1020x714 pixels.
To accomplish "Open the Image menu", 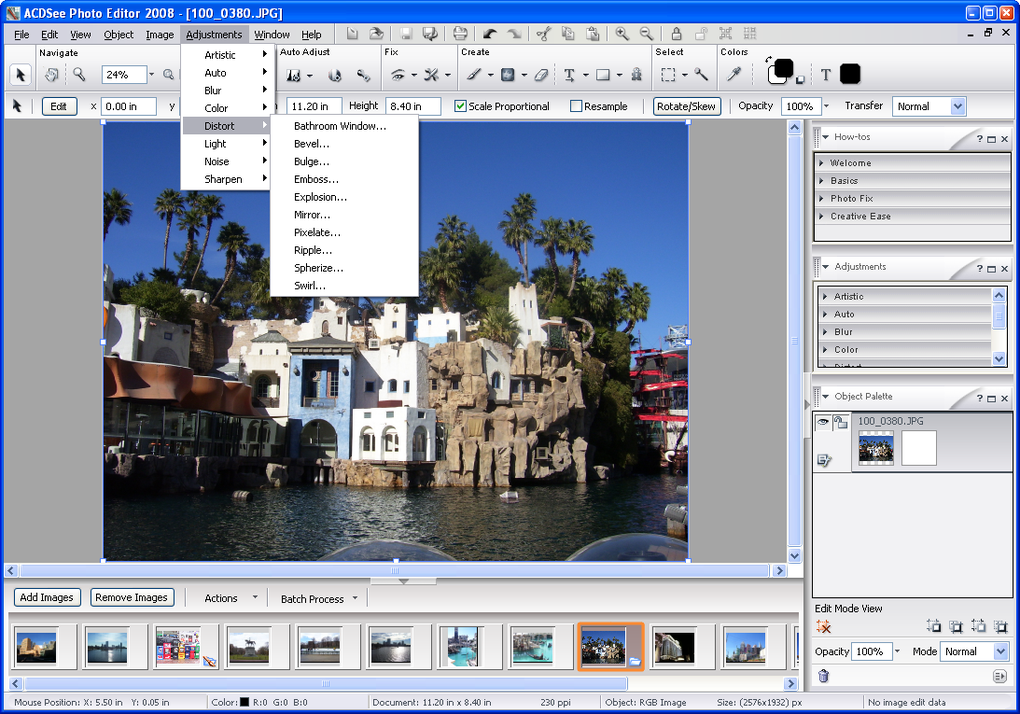I will pos(160,34).
